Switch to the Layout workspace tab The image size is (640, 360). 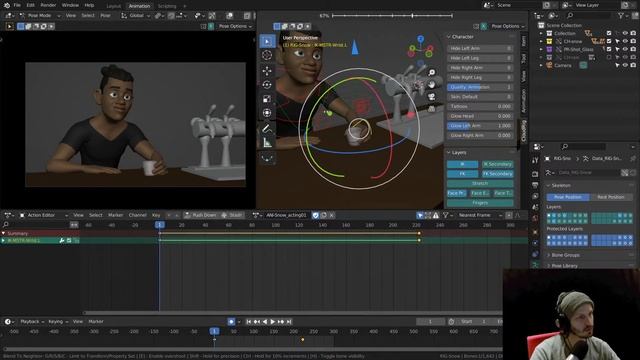coord(113,6)
